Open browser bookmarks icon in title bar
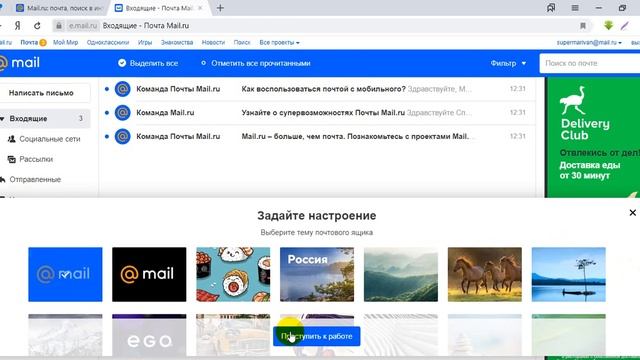Screen dimensions: 640x360 pos(551,8)
